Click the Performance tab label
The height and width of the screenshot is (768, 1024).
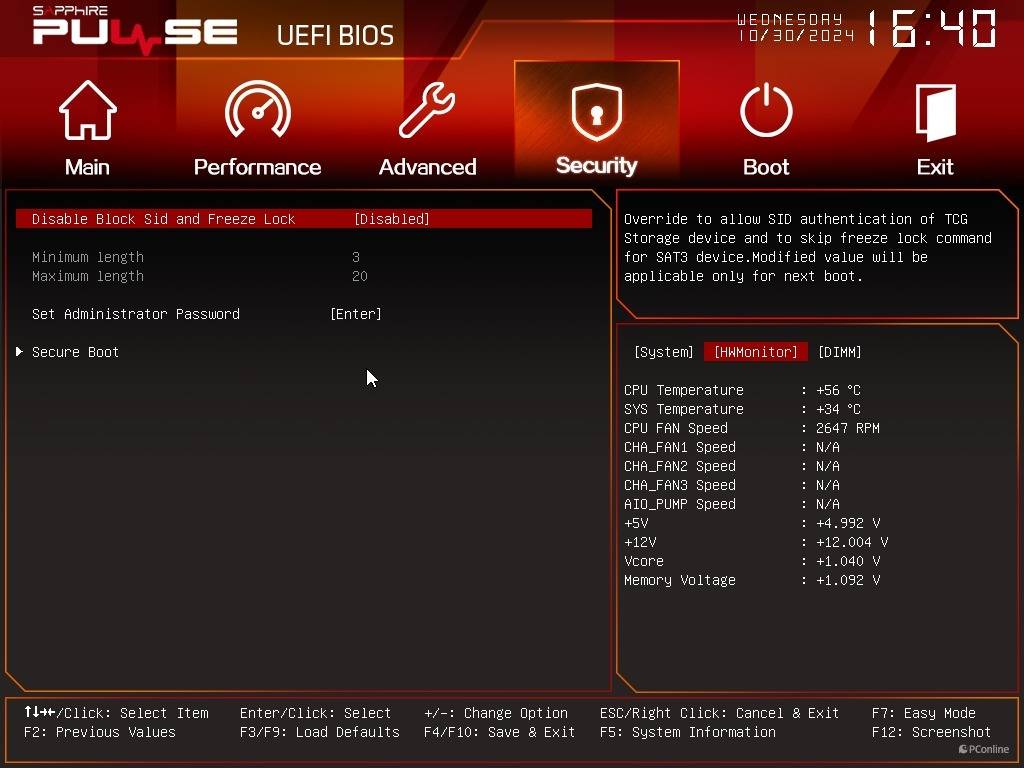[257, 167]
